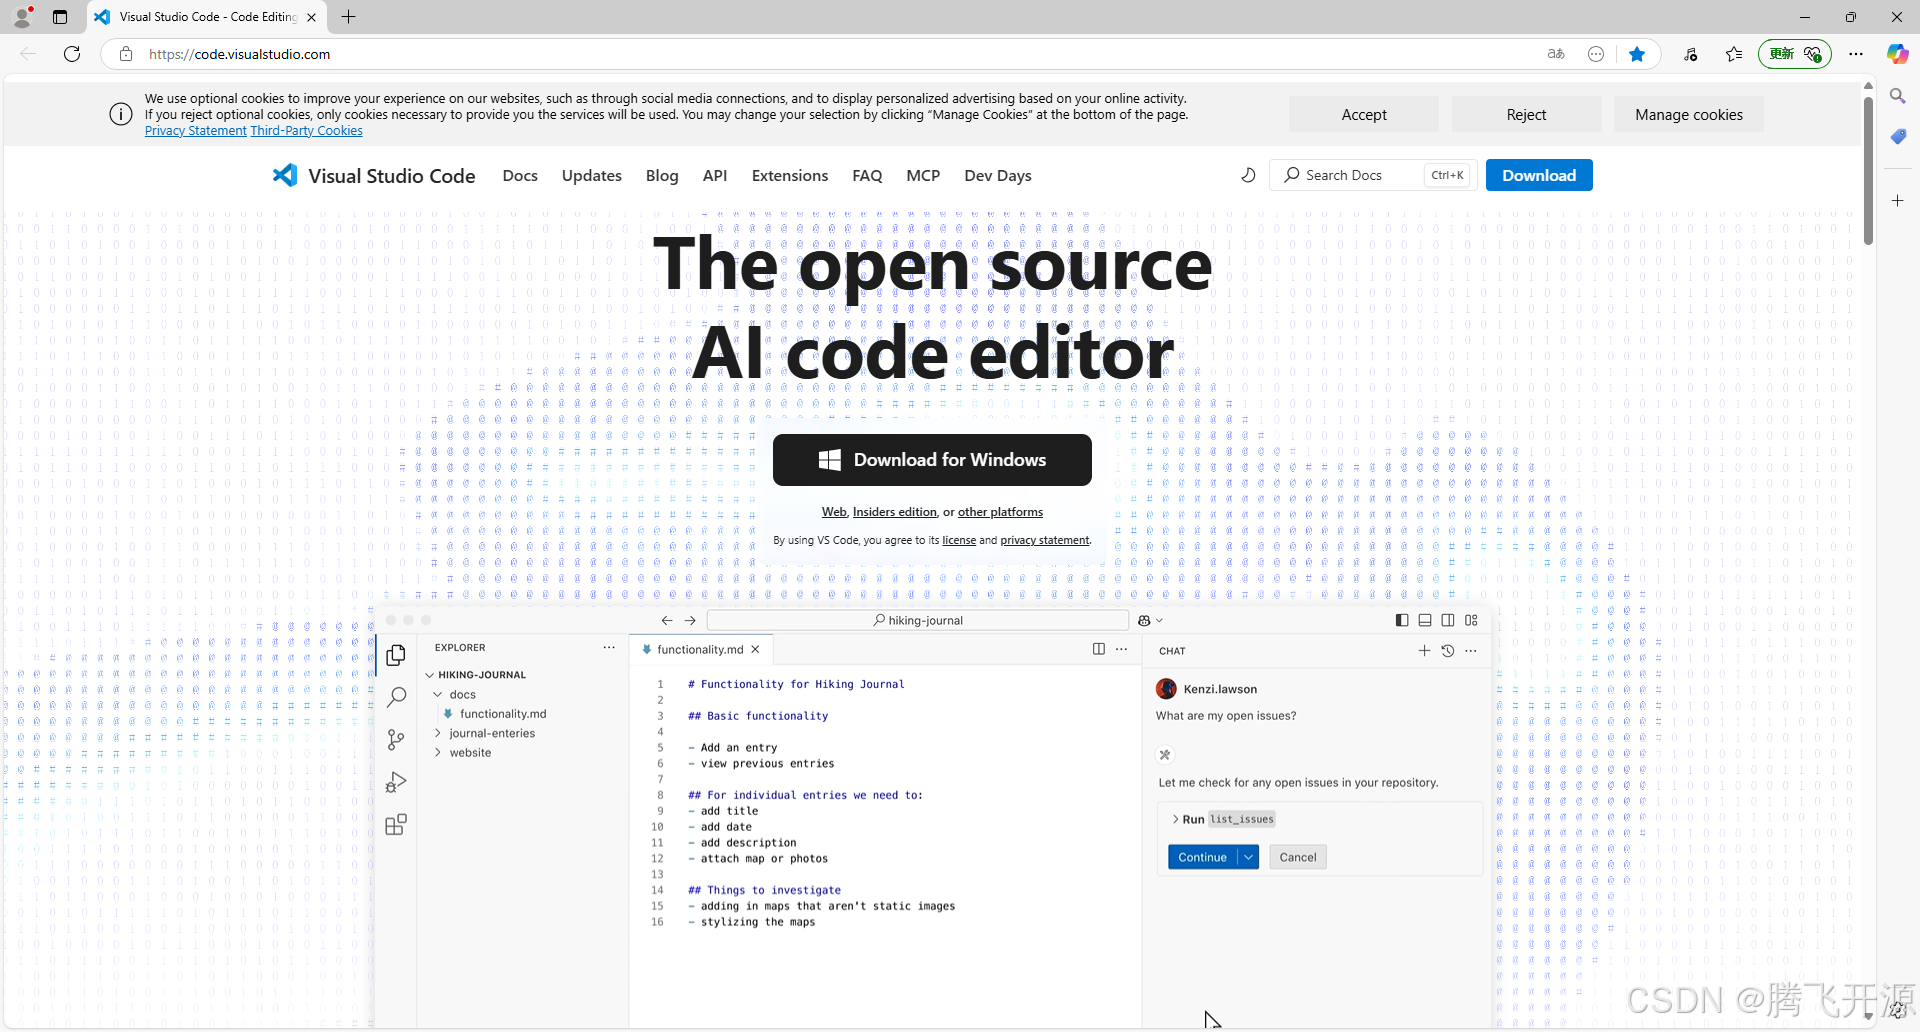Screen dimensions: 1920x1032
Task: Click the browser favorites star icon
Action: (x=1637, y=54)
